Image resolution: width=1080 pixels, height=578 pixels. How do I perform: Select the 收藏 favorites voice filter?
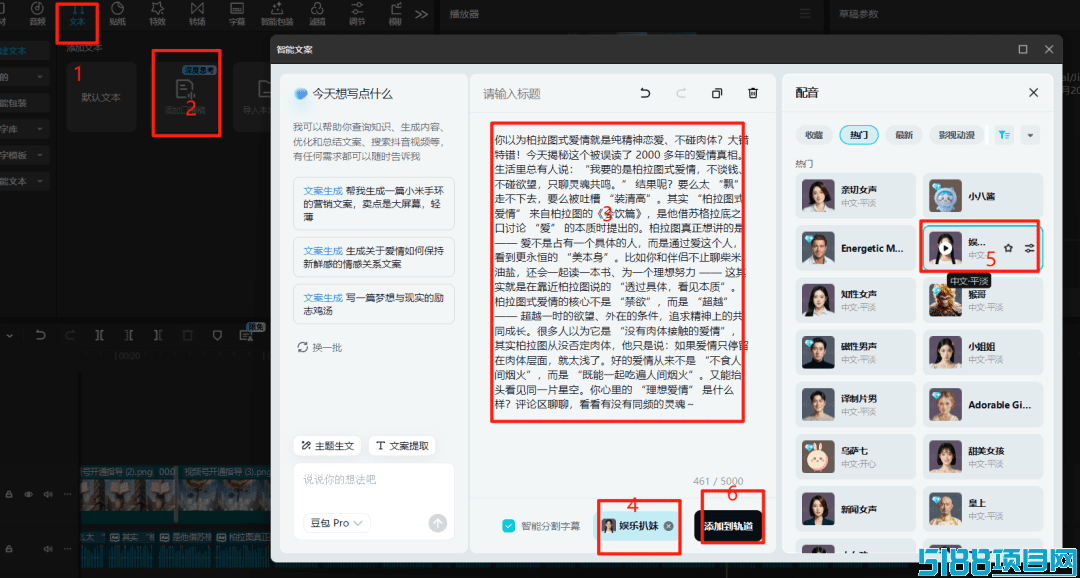click(814, 135)
